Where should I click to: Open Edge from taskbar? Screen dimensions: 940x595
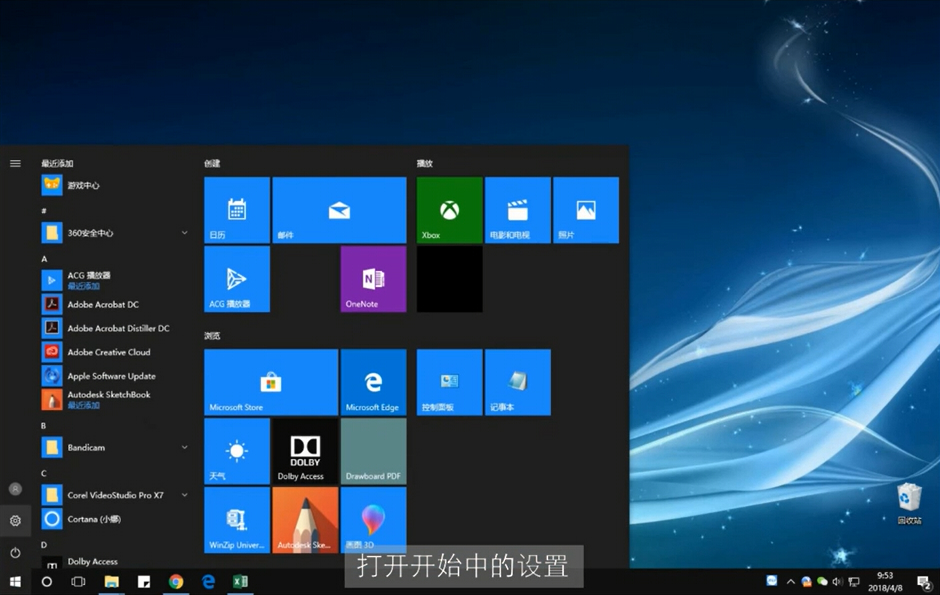(208, 581)
